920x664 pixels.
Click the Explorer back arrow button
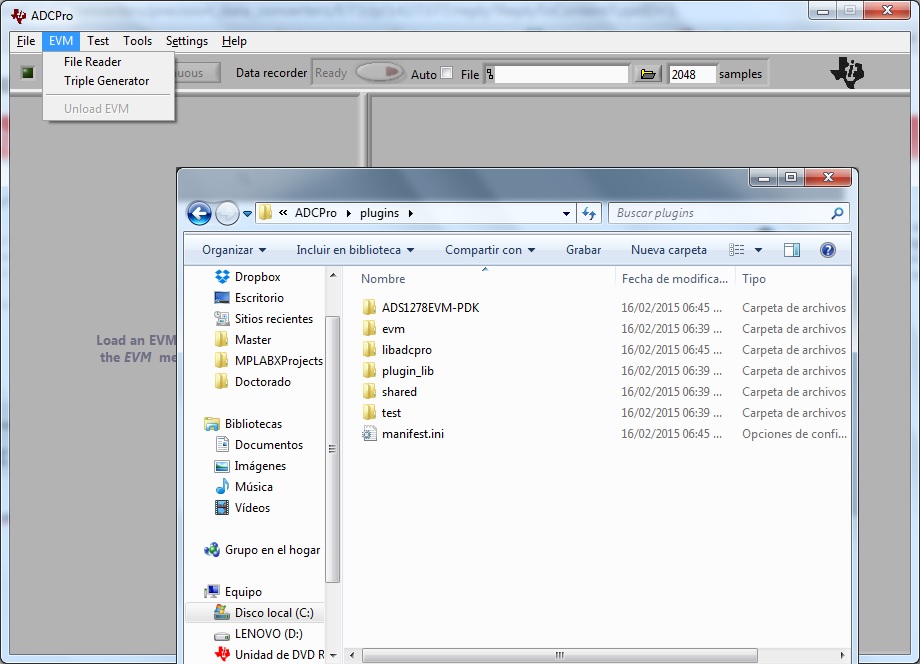(x=199, y=213)
